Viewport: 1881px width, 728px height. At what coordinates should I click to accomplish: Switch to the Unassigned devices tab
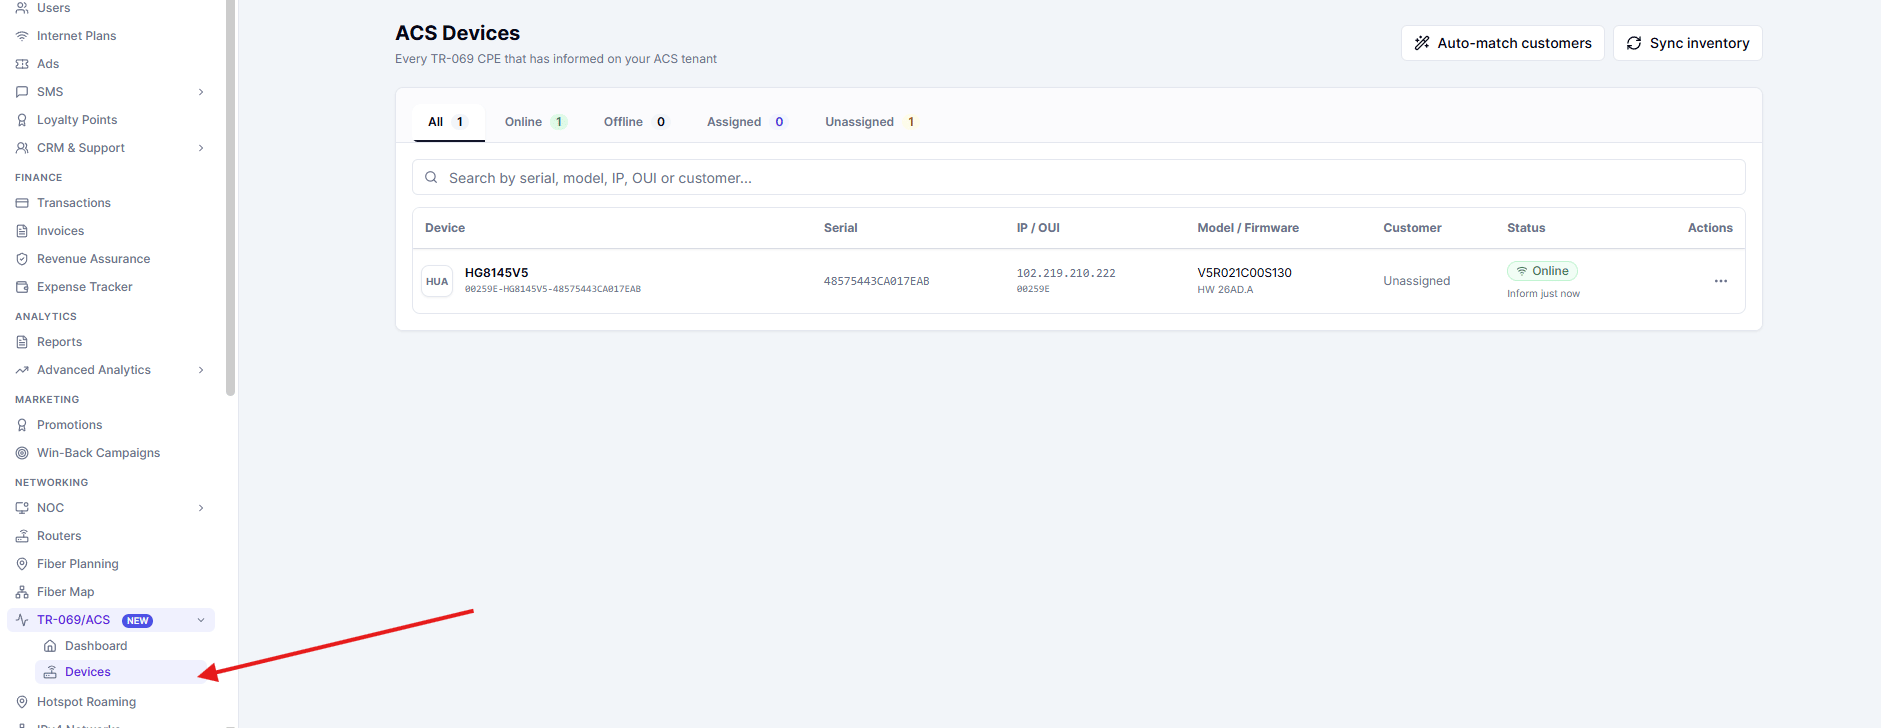coord(870,122)
